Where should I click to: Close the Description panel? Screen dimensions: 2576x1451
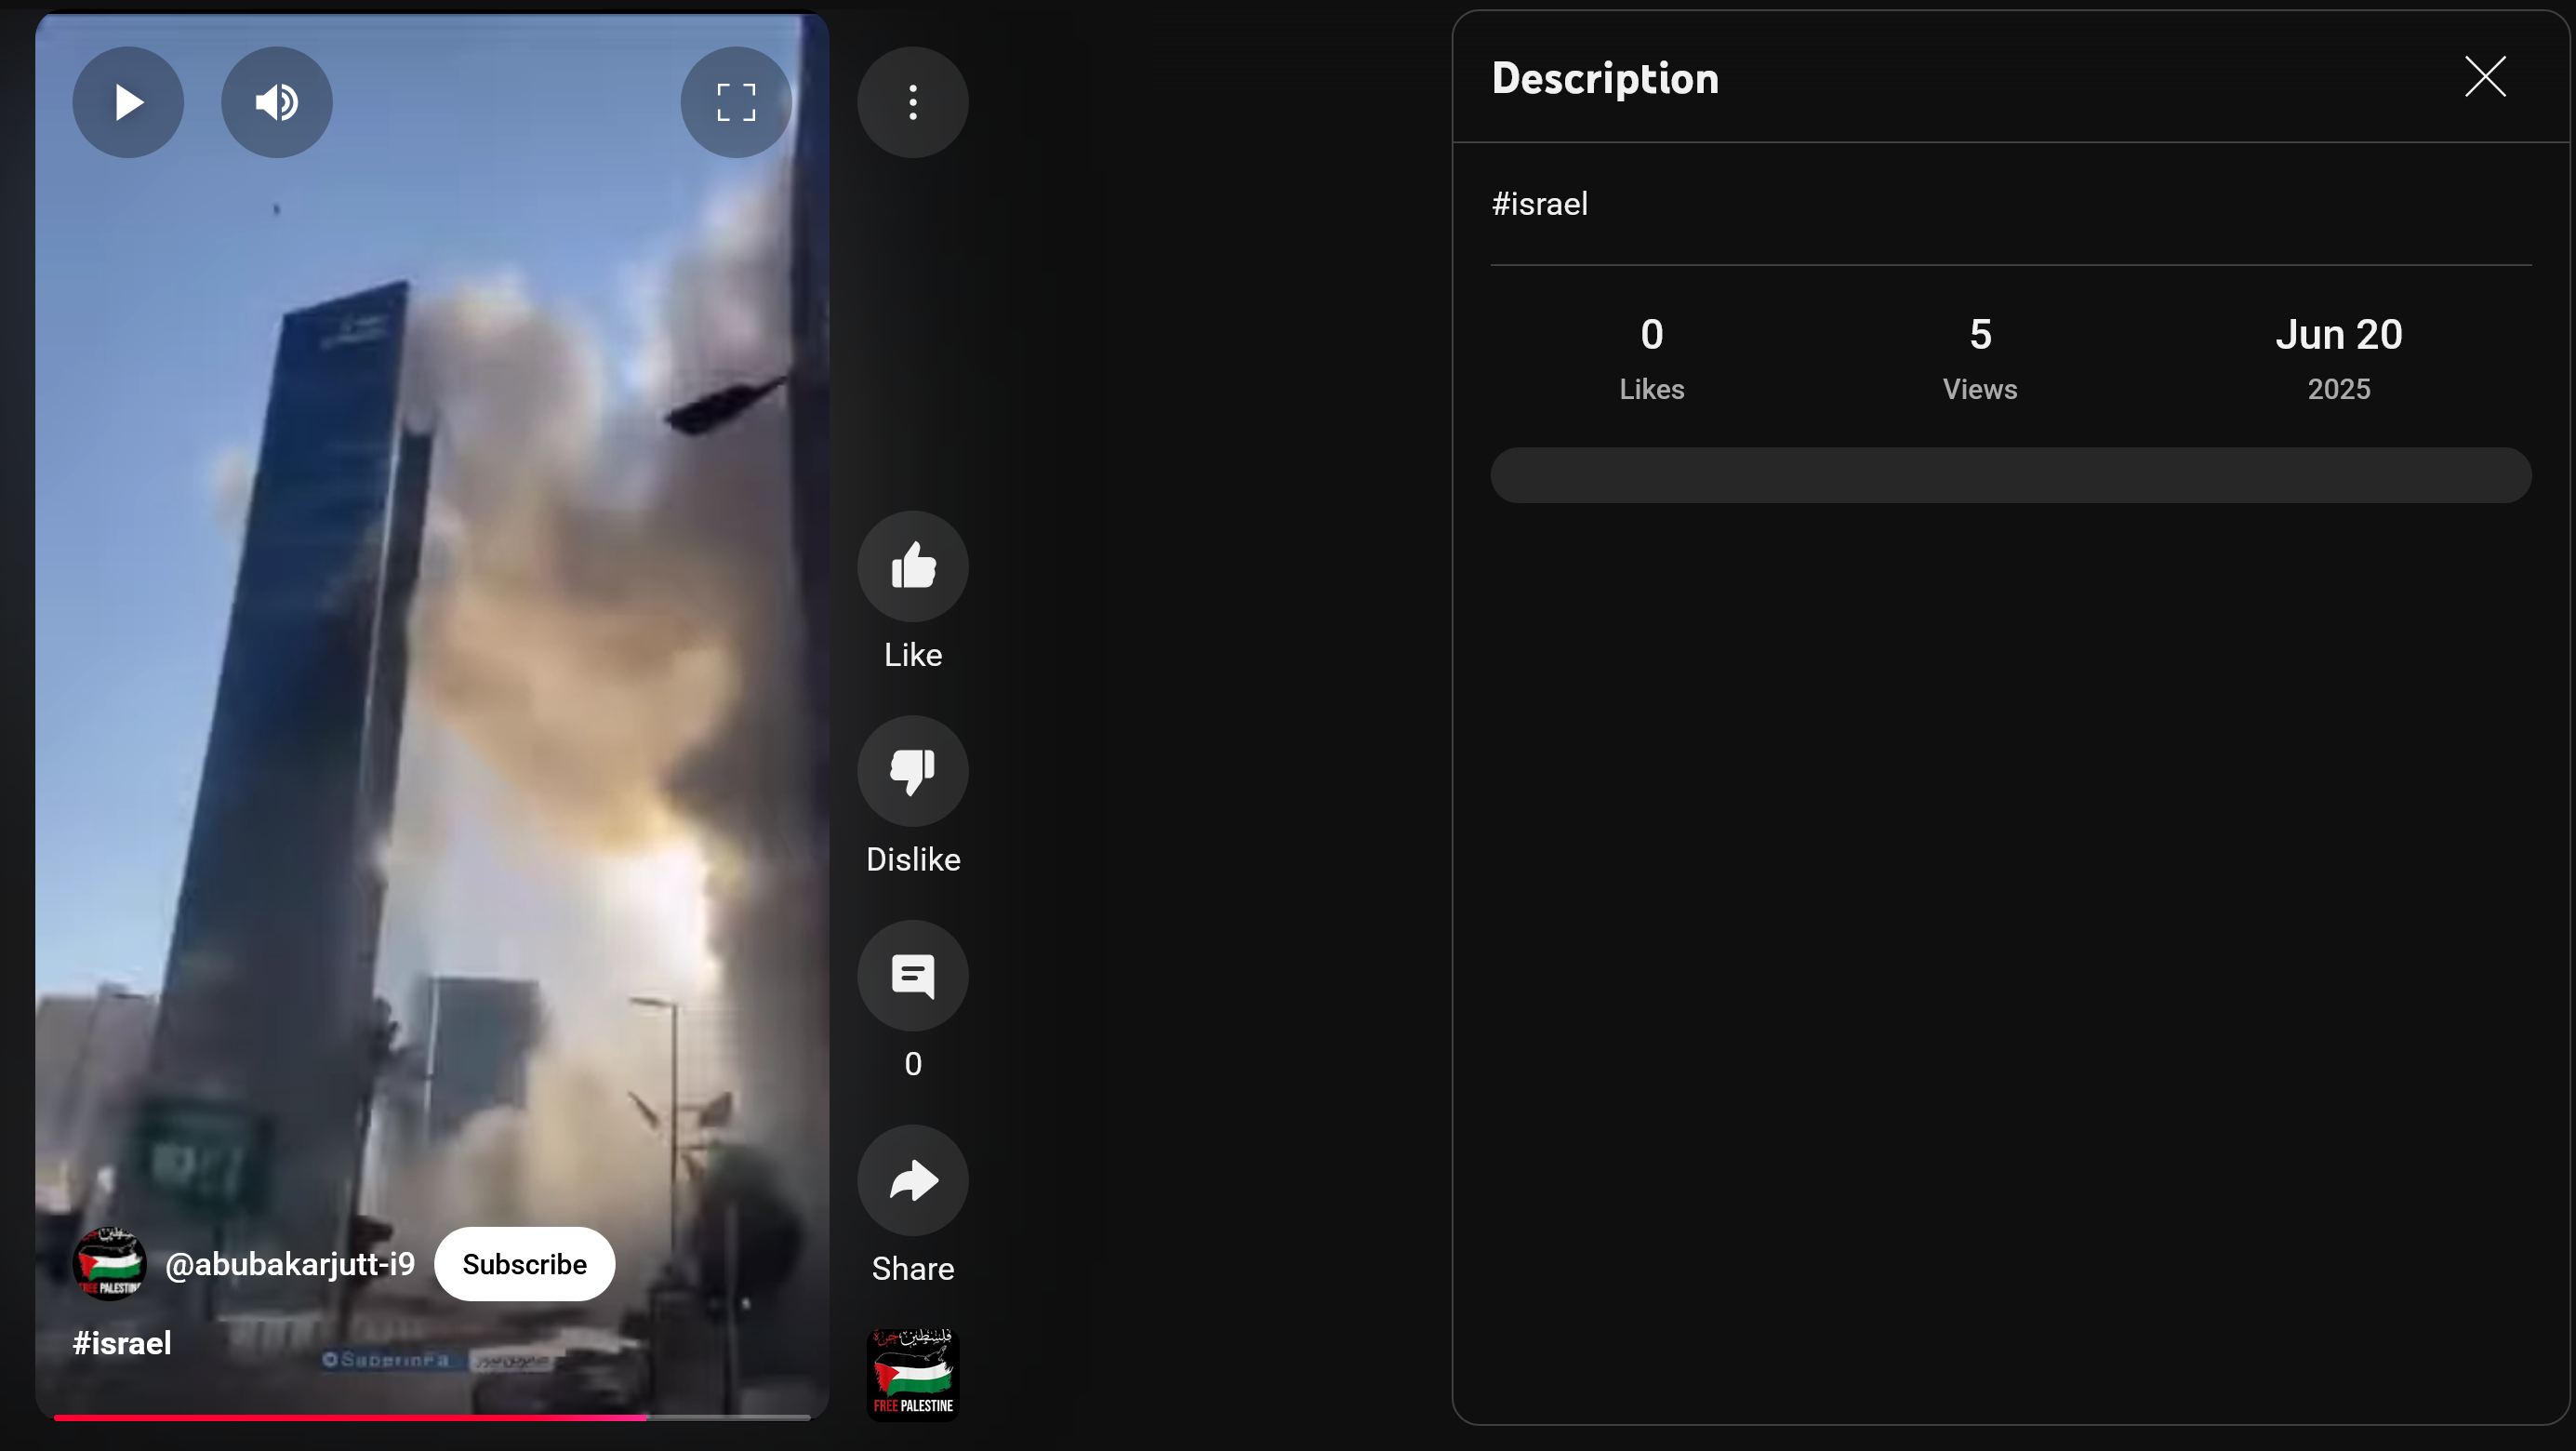click(2485, 77)
